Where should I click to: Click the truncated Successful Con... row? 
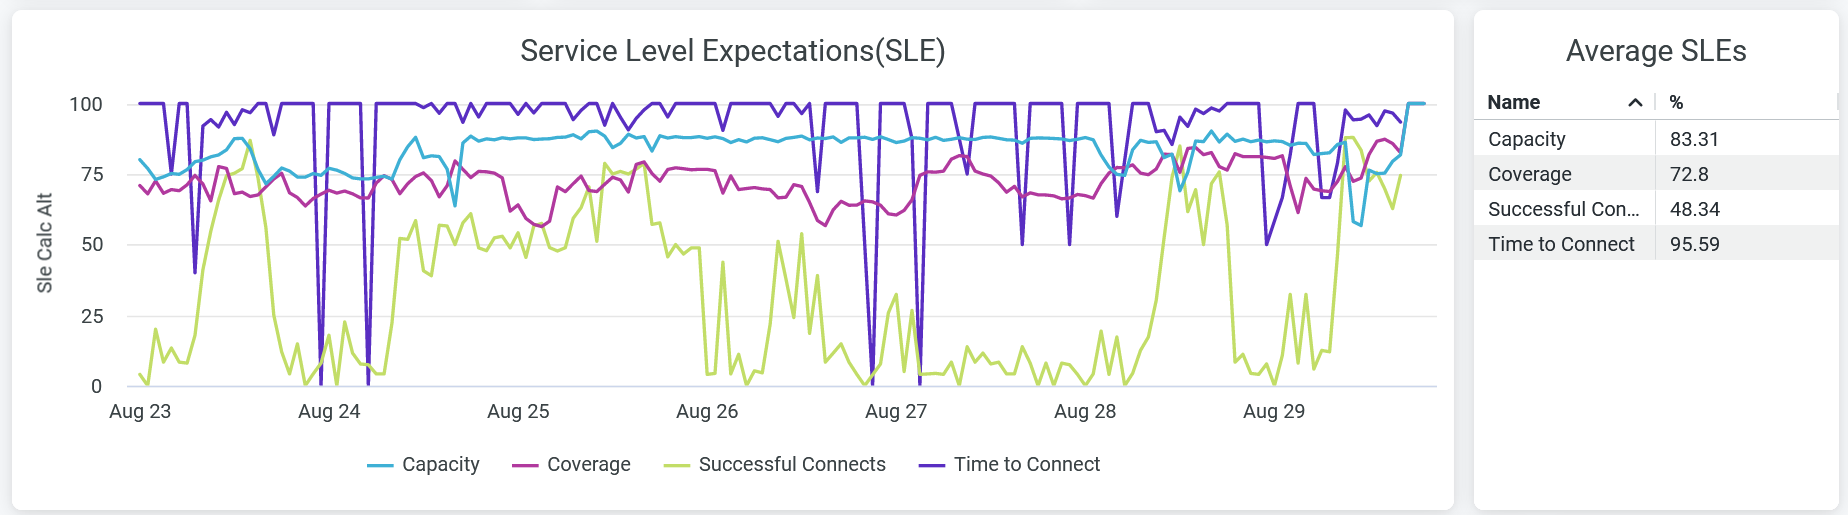point(1563,209)
